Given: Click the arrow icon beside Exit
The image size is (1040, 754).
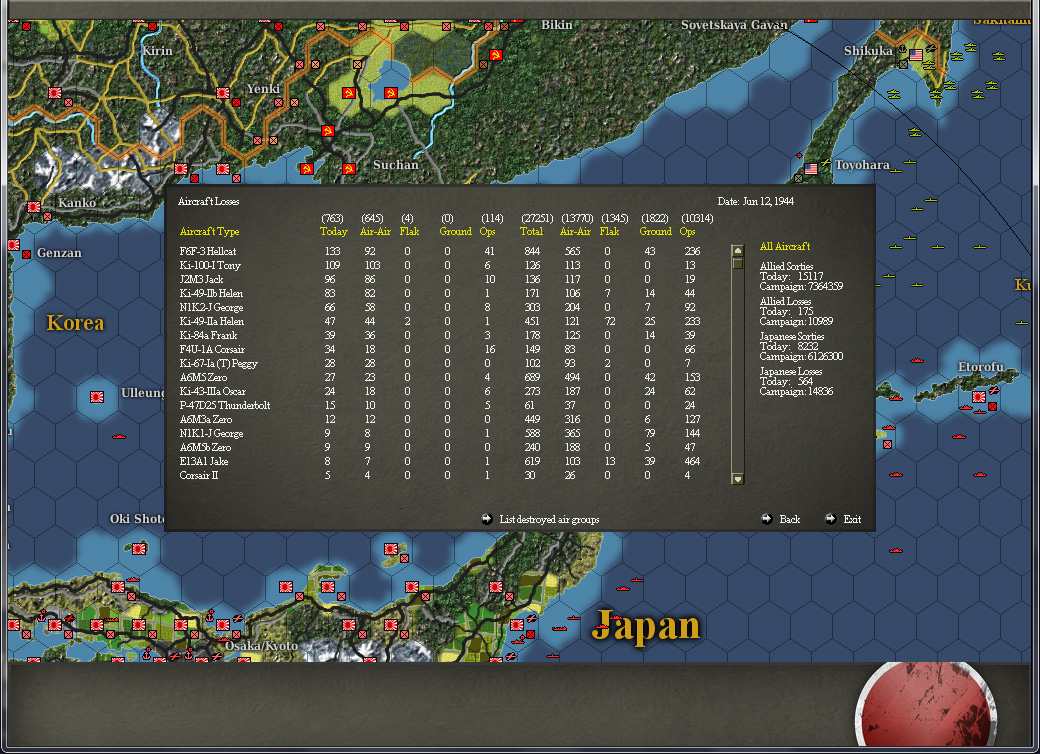Looking at the screenshot, I should [830, 519].
